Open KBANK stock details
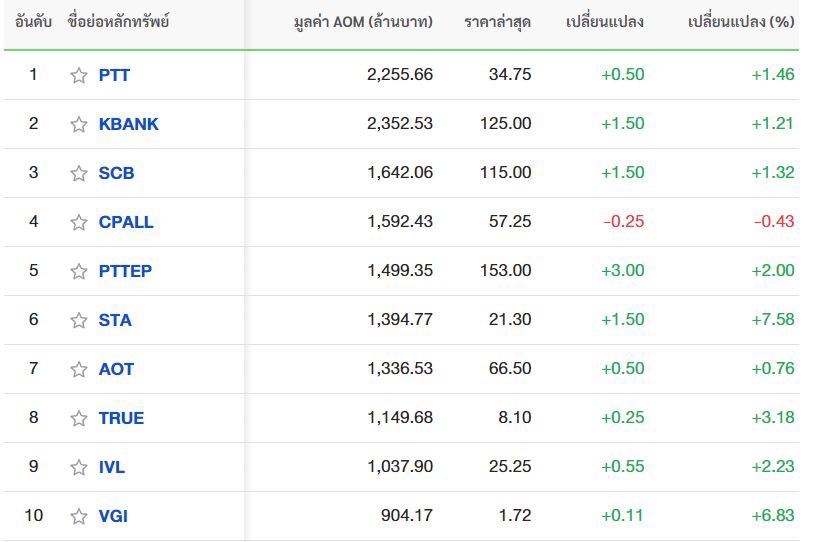This screenshot has height=542, width=824. (129, 124)
